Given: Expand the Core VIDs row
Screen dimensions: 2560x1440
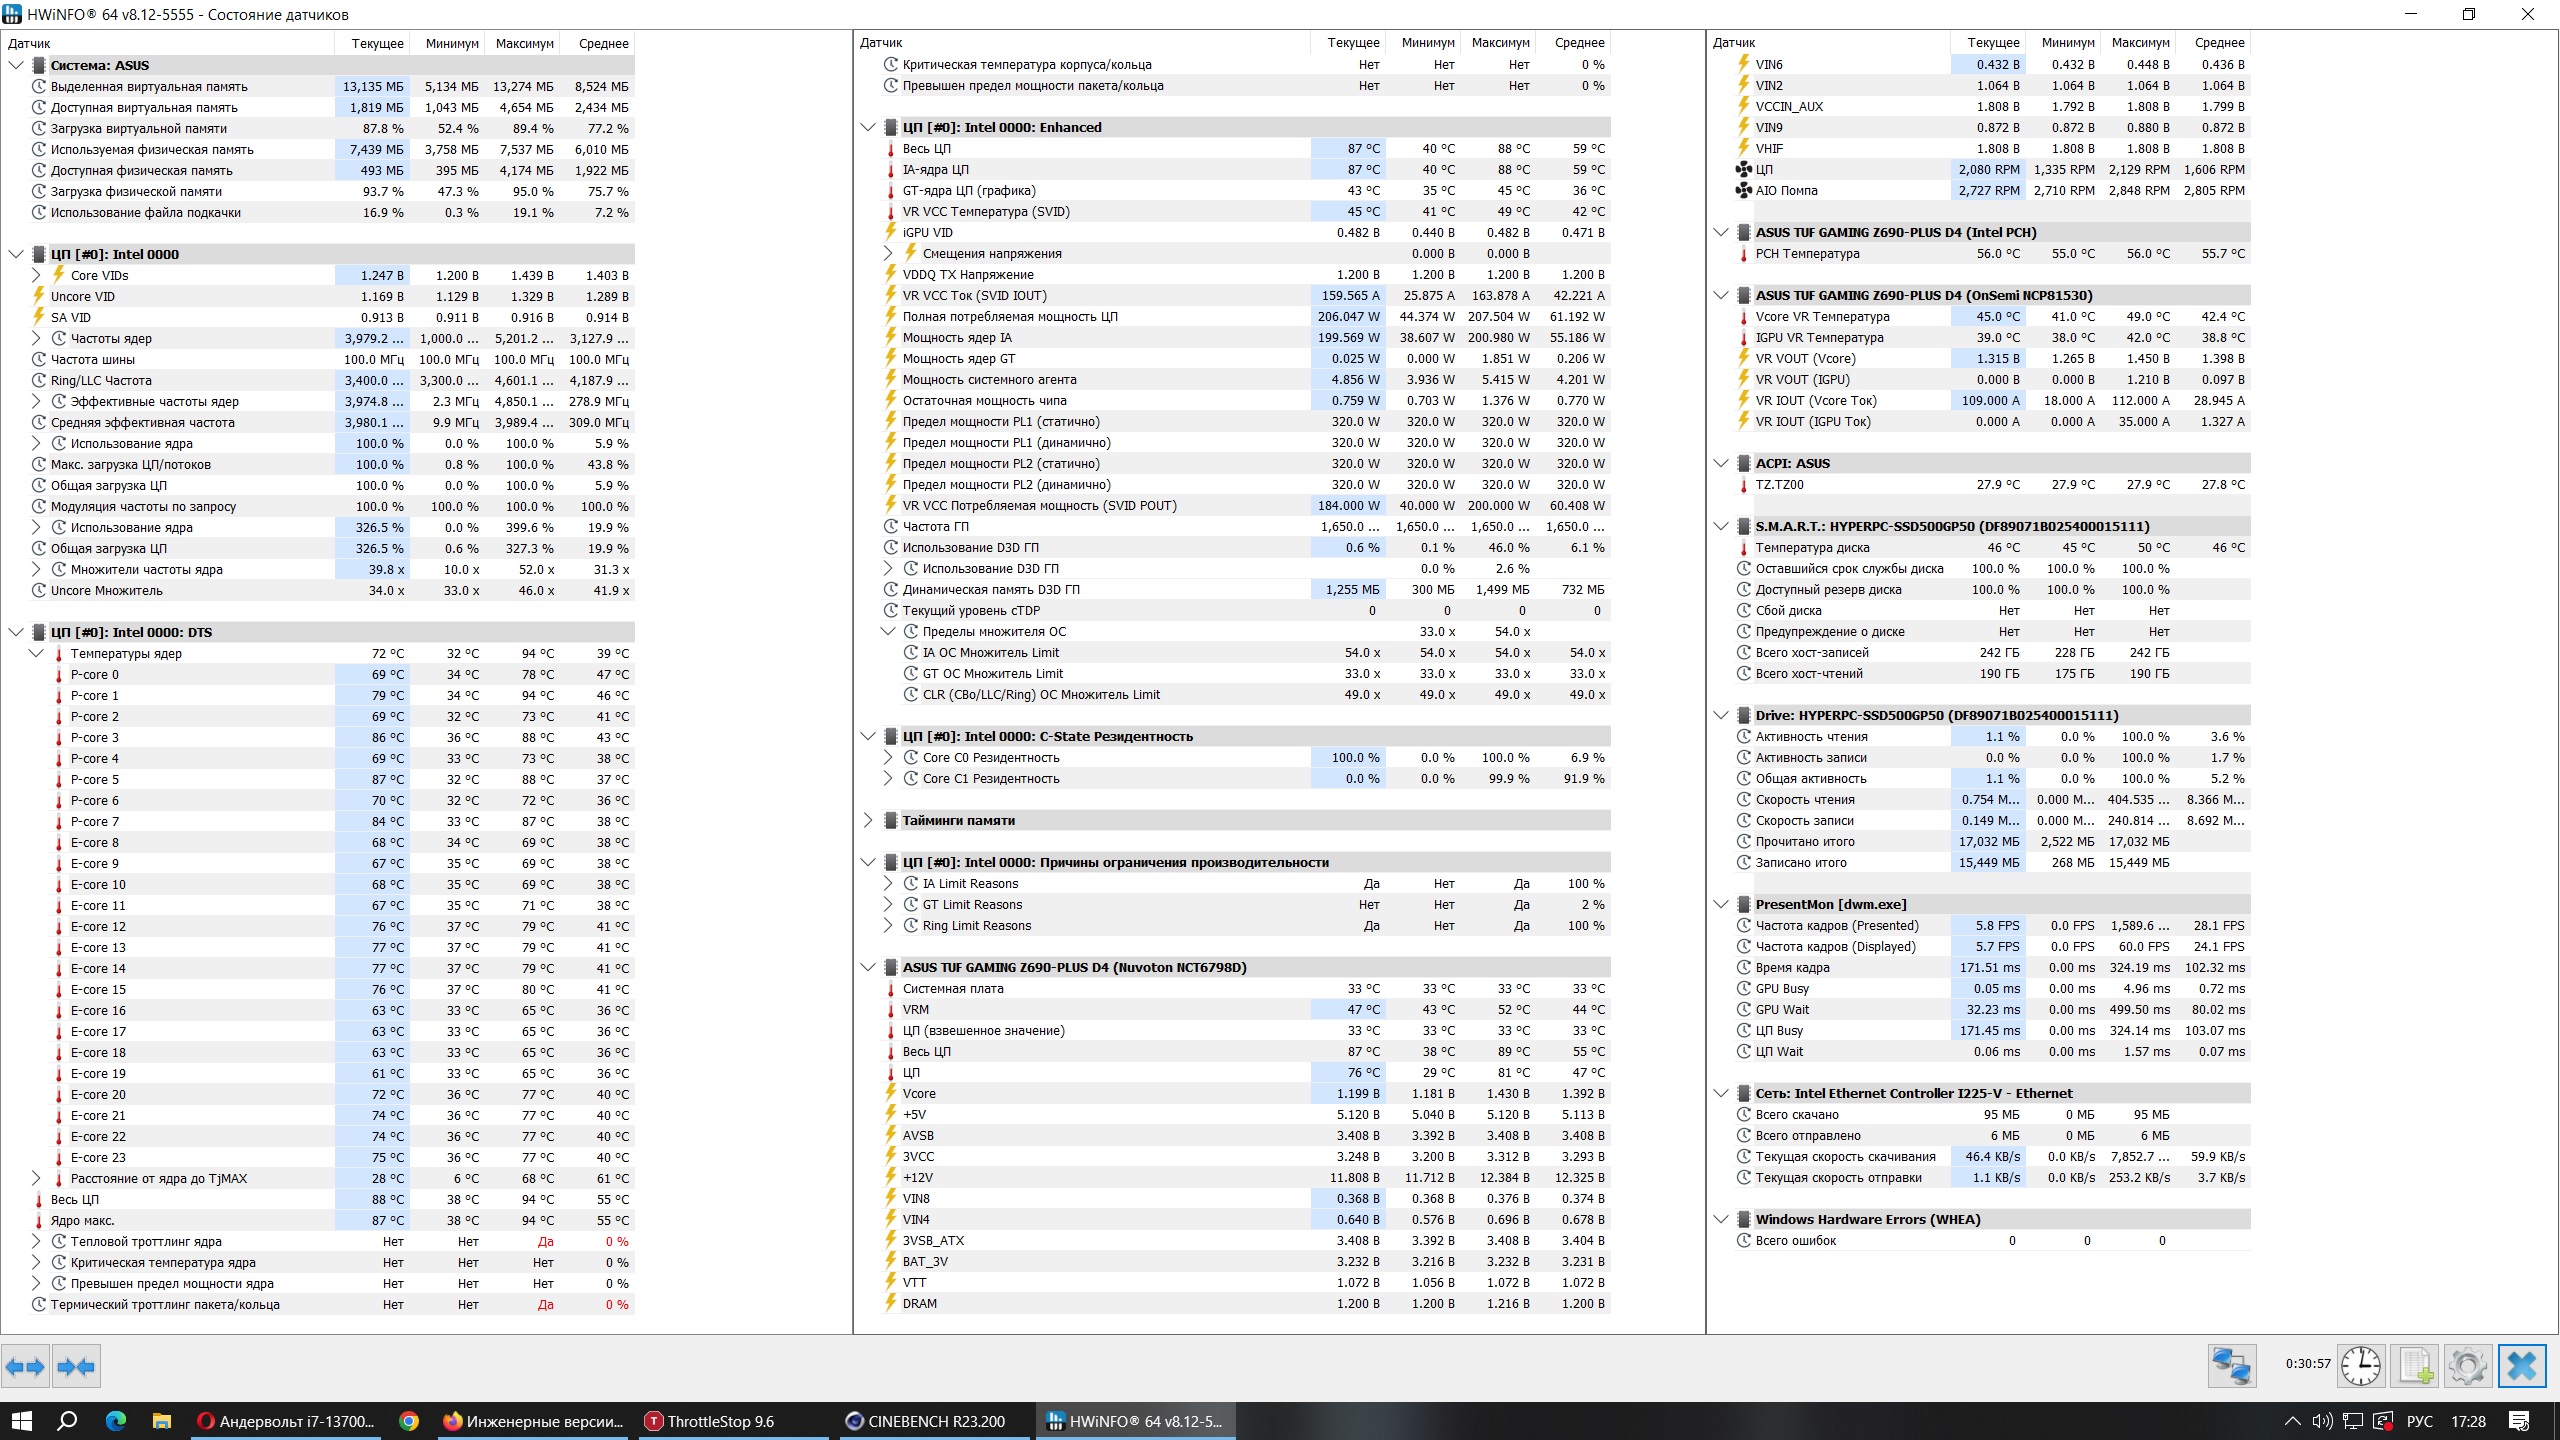Looking at the screenshot, I should coord(36,275).
